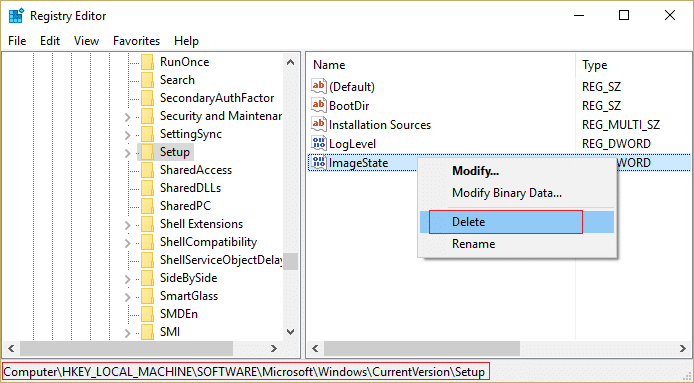Open the View menu

[x=86, y=41]
